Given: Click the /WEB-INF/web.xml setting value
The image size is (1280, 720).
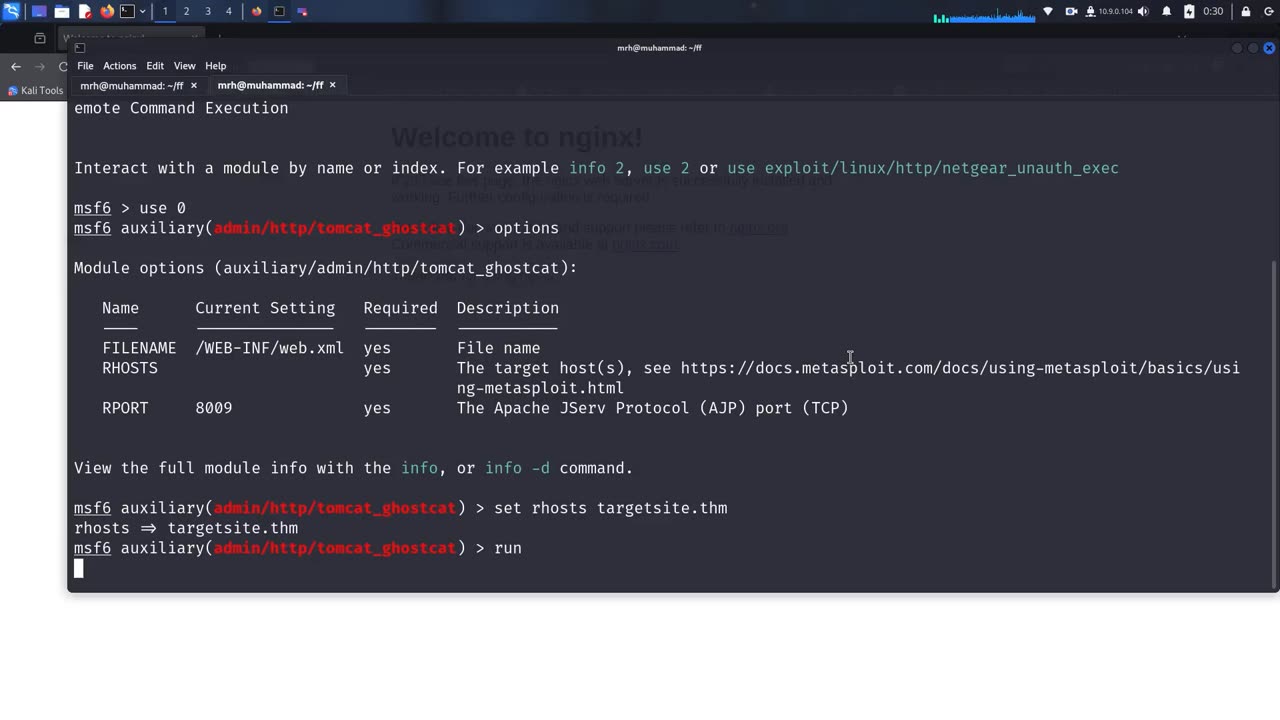Looking at the screenshot, I should (x=269, y=348).
